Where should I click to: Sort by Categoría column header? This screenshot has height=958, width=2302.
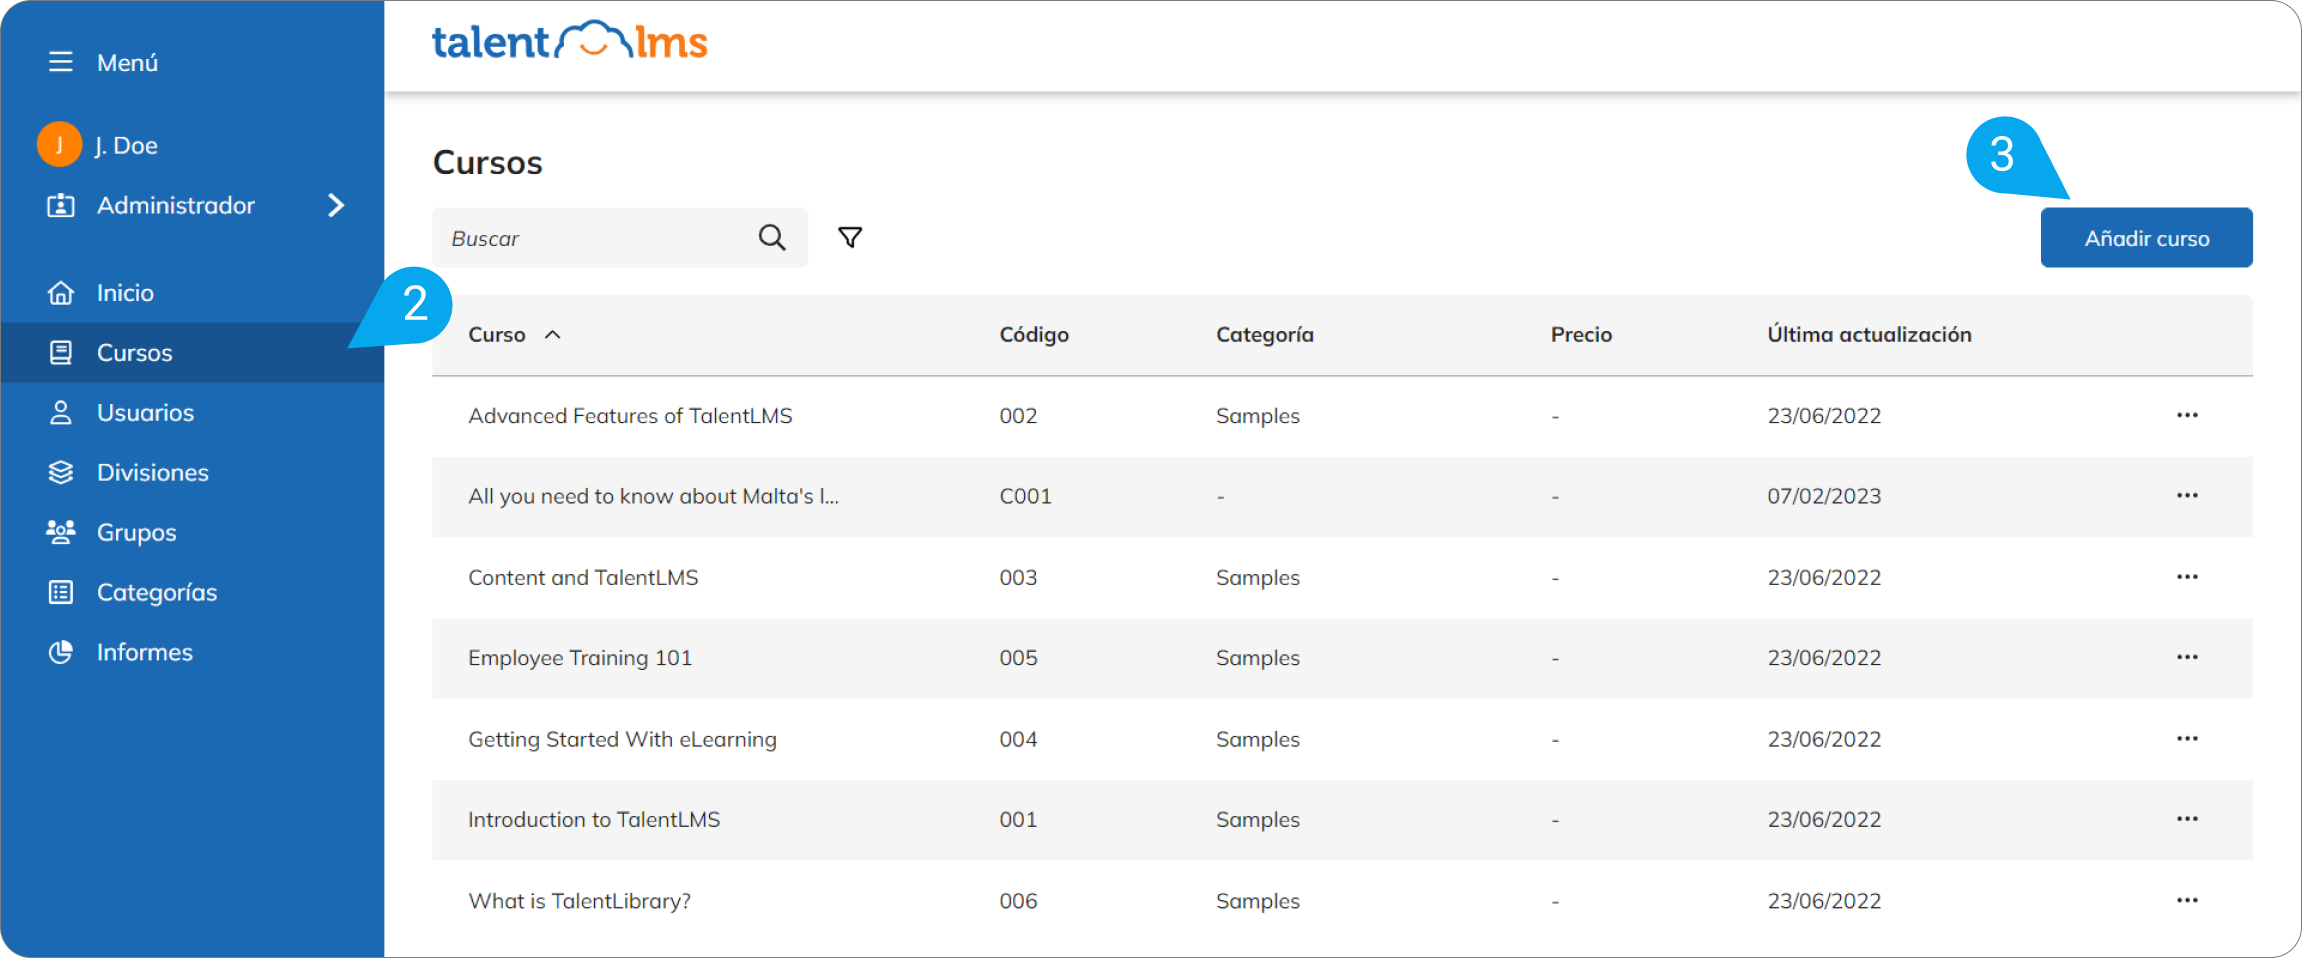(1265, 335)
